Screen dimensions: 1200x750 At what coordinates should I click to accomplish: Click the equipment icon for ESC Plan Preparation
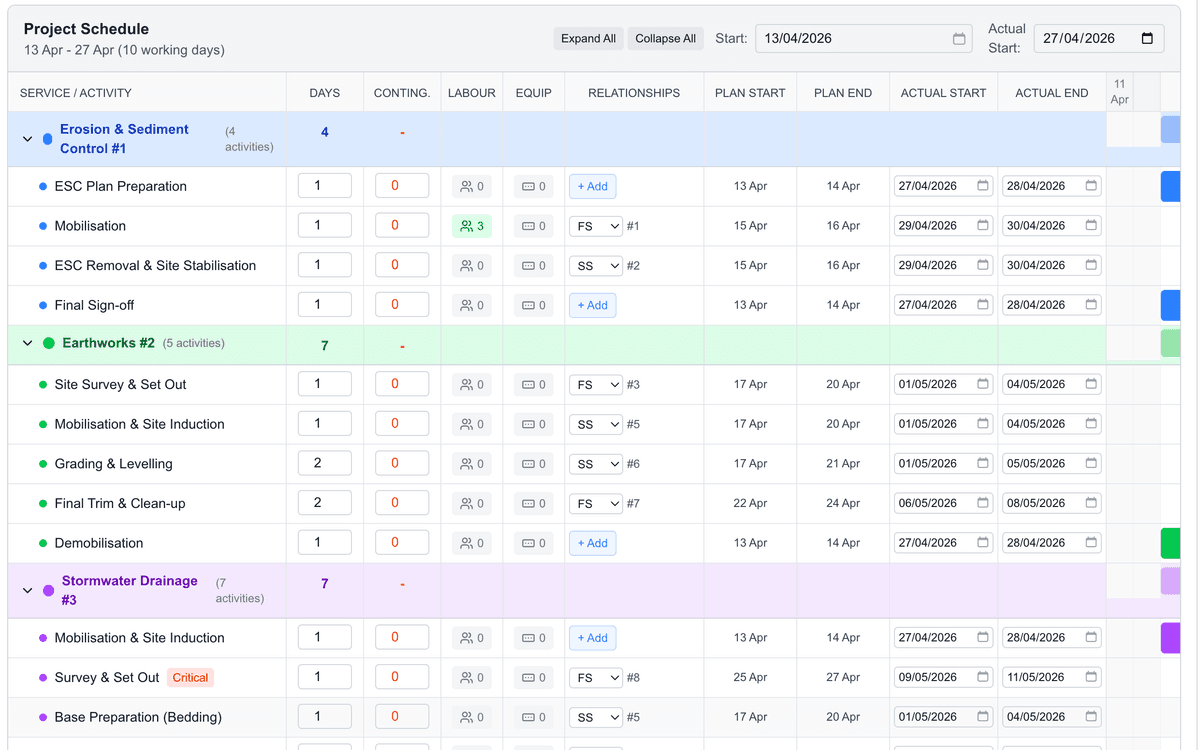[x=533, y=185]
